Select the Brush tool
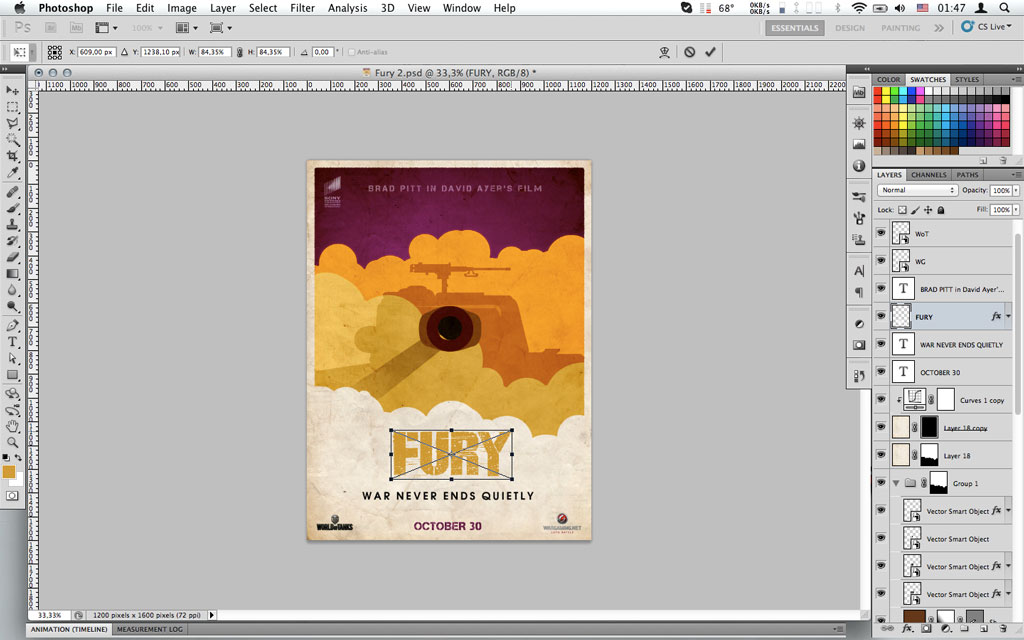 (x=12, y=208)
